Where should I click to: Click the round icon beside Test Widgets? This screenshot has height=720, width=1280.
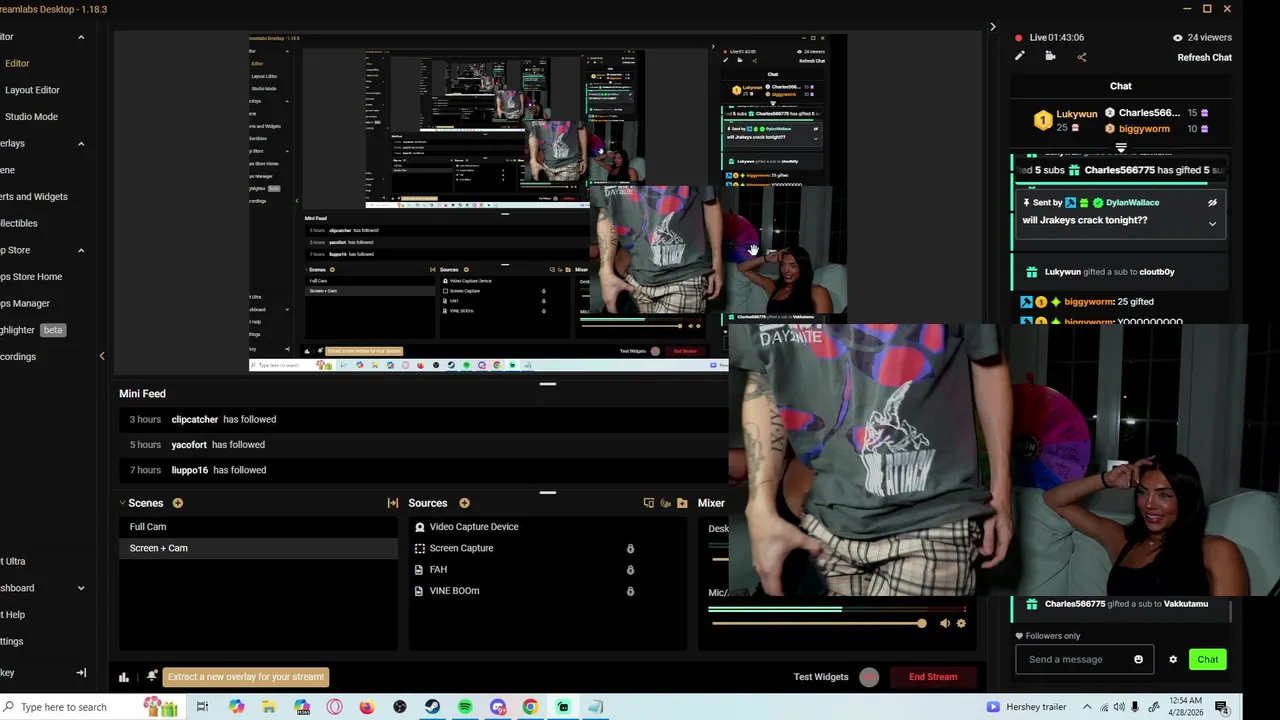(869, 677)
